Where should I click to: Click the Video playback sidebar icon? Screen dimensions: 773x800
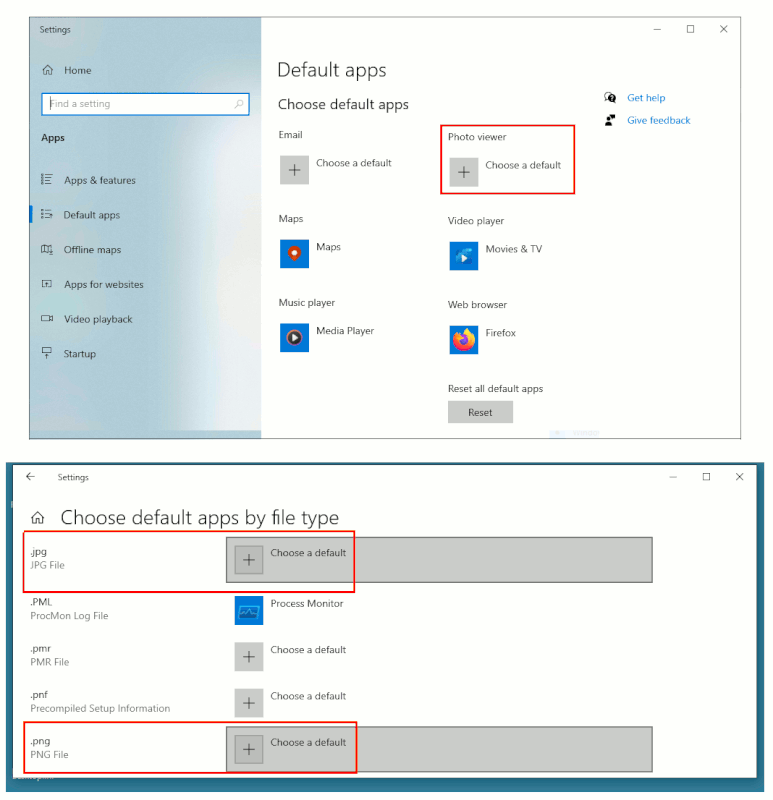[x=46, y=318]
